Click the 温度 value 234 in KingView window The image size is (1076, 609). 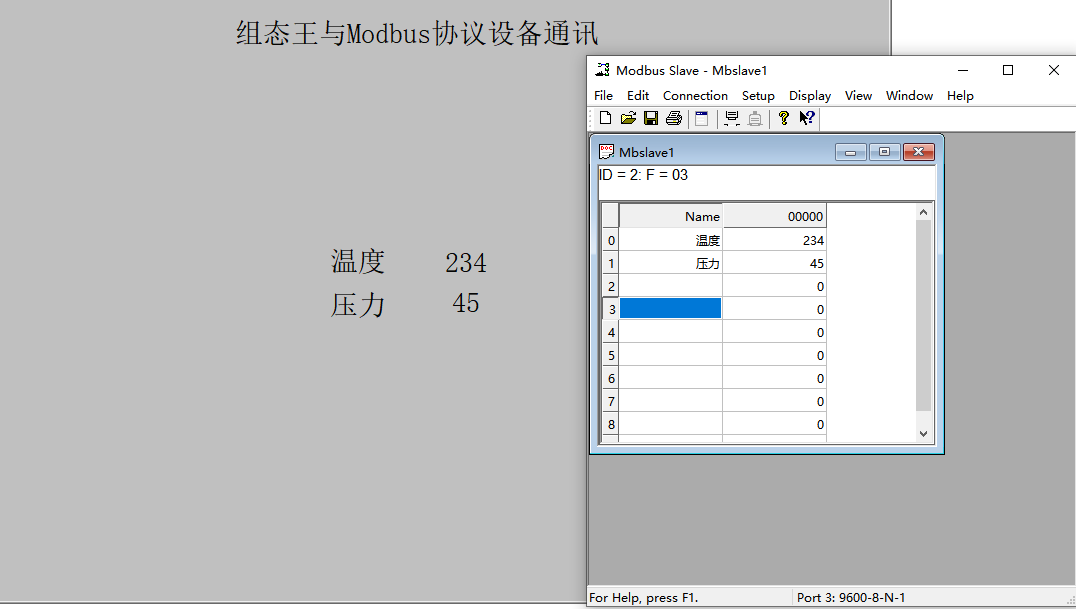[465, 263]
